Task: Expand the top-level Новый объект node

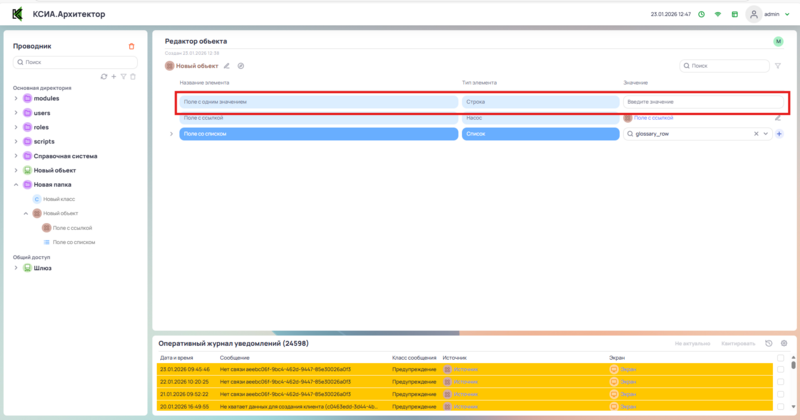Action: [16, 170]
